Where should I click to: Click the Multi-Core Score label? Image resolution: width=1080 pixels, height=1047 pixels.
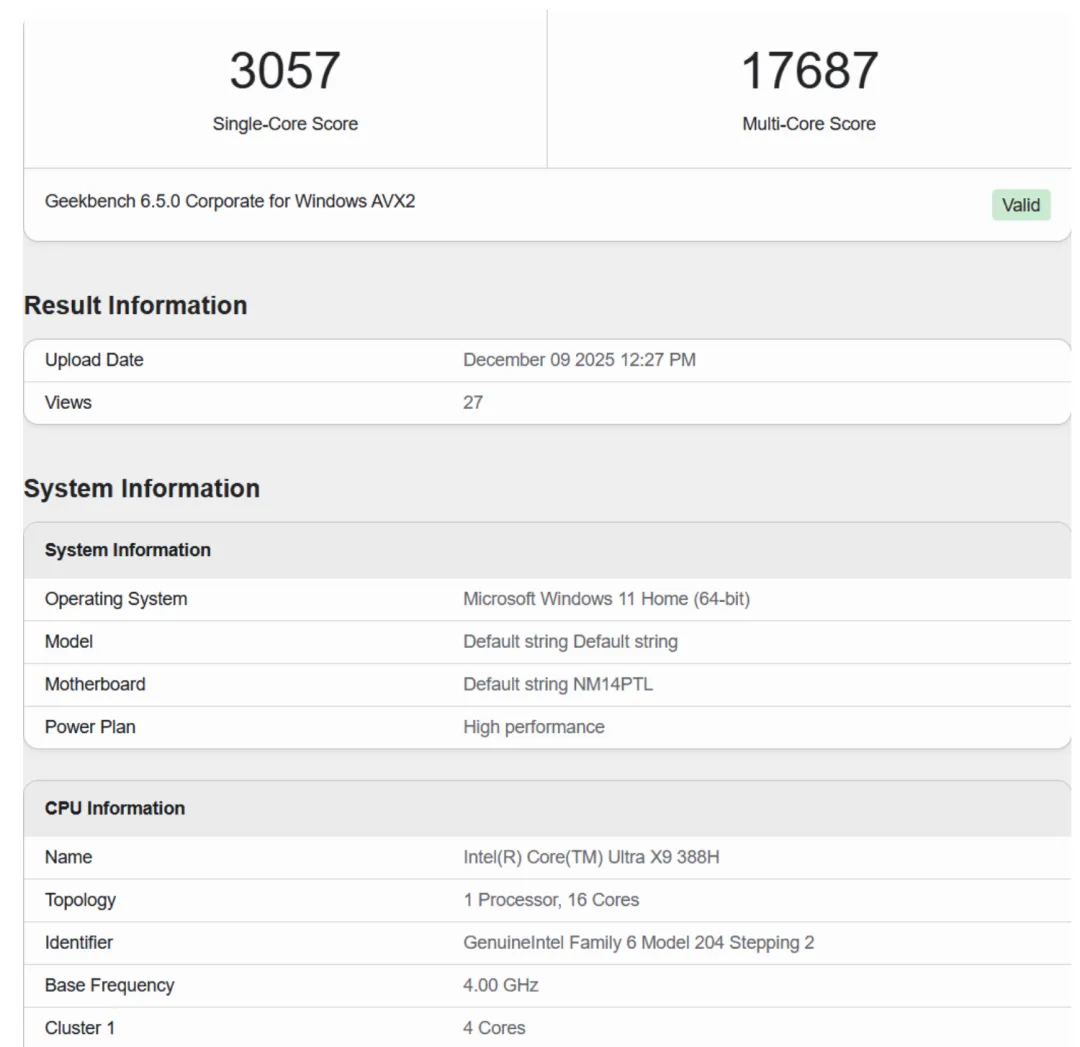tap(810, 123)
